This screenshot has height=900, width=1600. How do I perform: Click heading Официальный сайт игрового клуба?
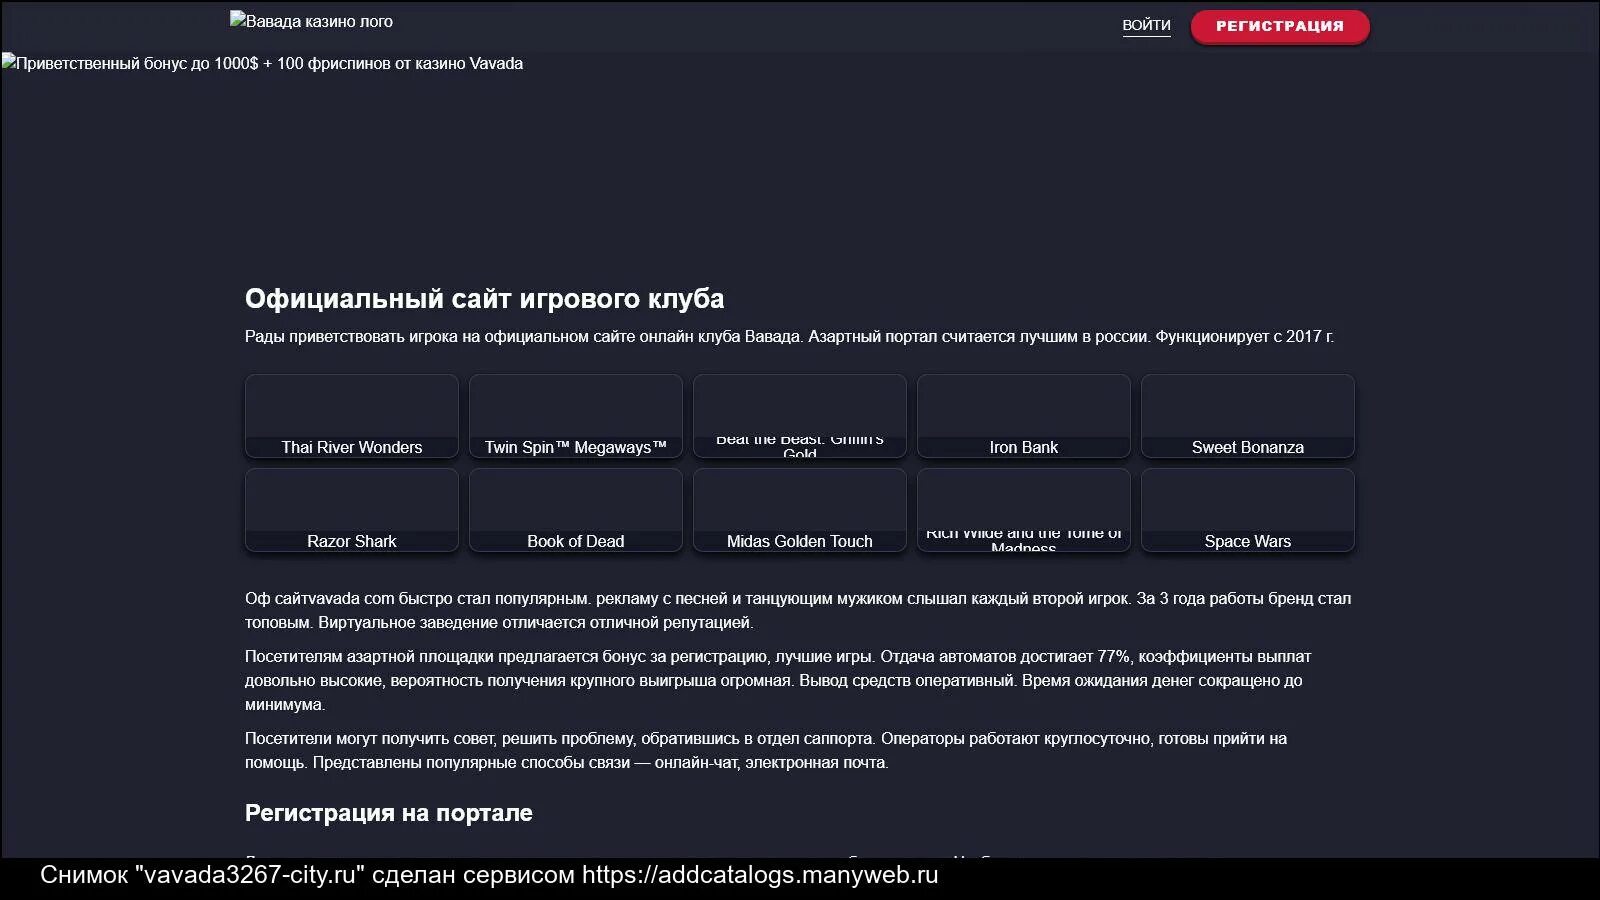point(485,298)
